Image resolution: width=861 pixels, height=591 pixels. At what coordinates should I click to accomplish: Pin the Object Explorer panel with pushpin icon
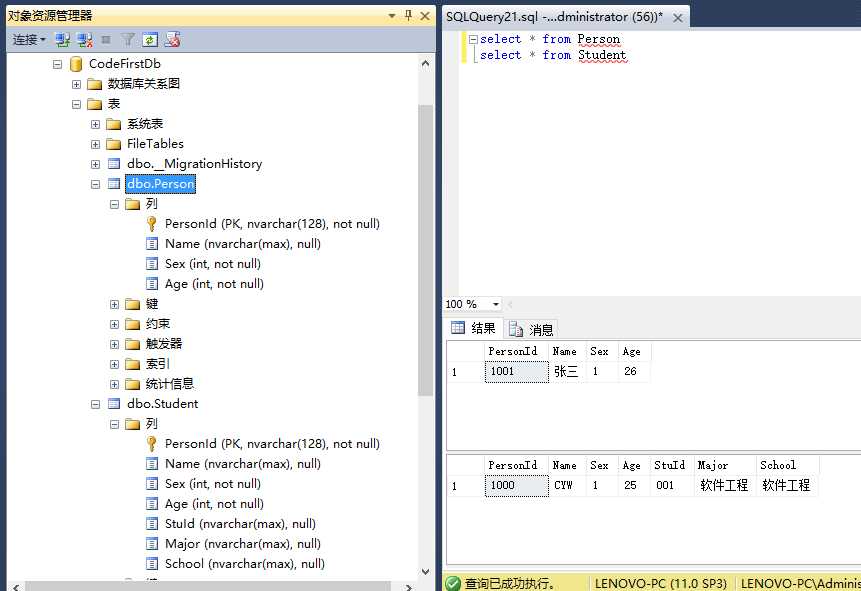click(408, 15)
